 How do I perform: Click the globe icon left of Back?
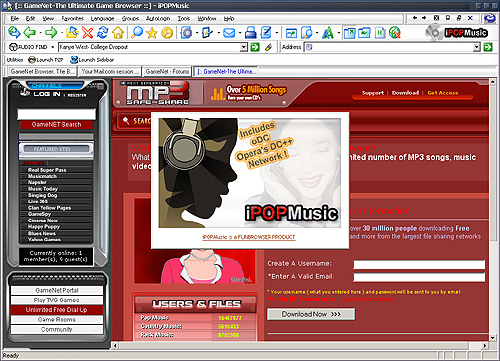click(x=14, y=32)
